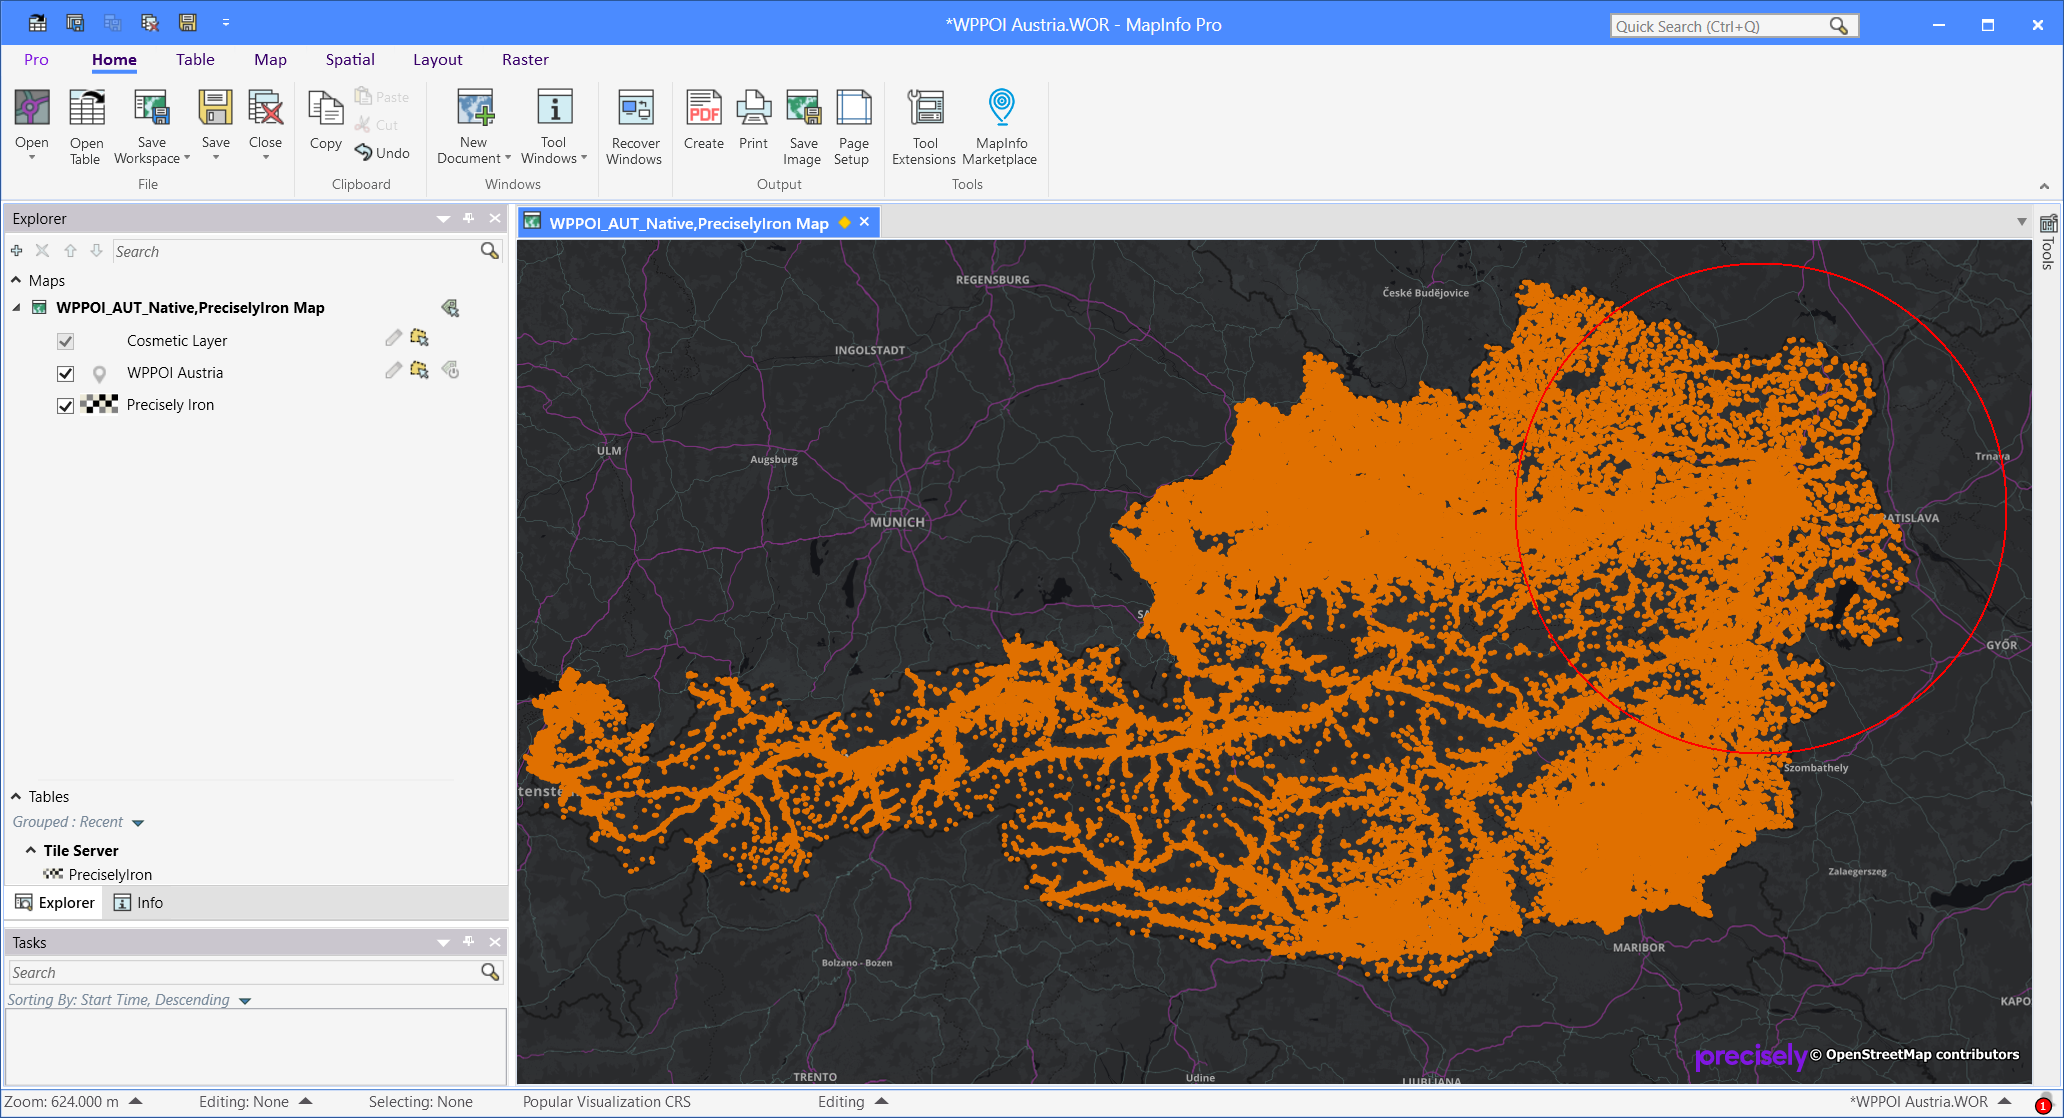Click the Save Image icon
This screenshot has height=1118, width=2064.
coord(803,108)
